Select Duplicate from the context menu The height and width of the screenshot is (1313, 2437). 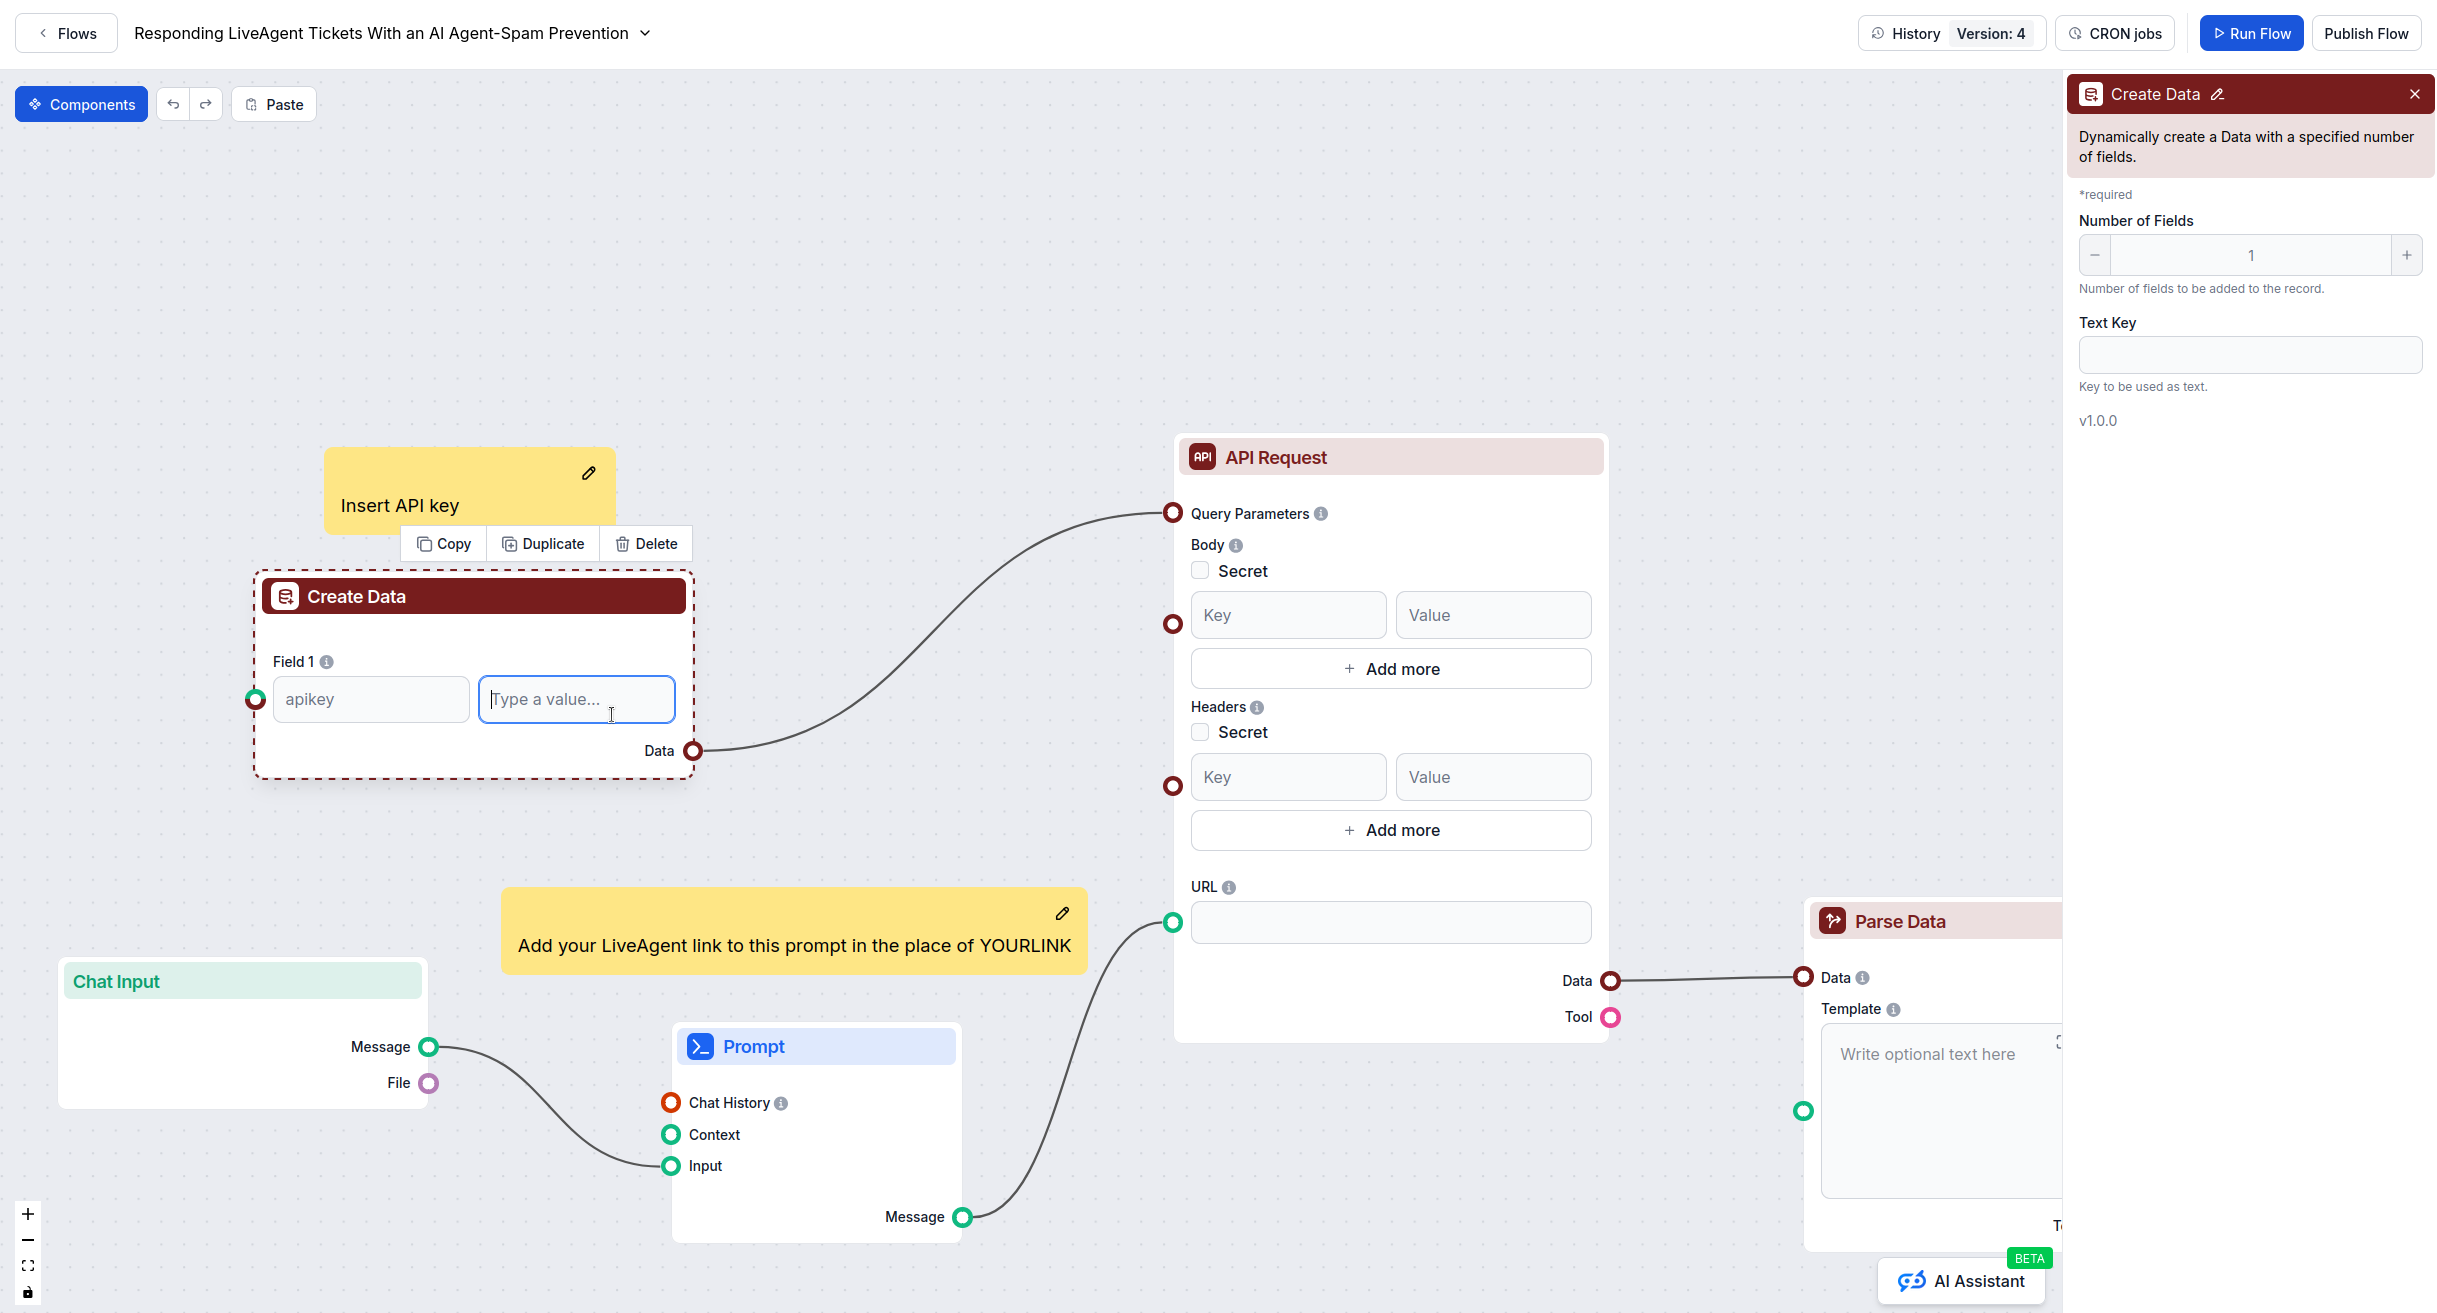pyautogui.click(x=543, y=543)
